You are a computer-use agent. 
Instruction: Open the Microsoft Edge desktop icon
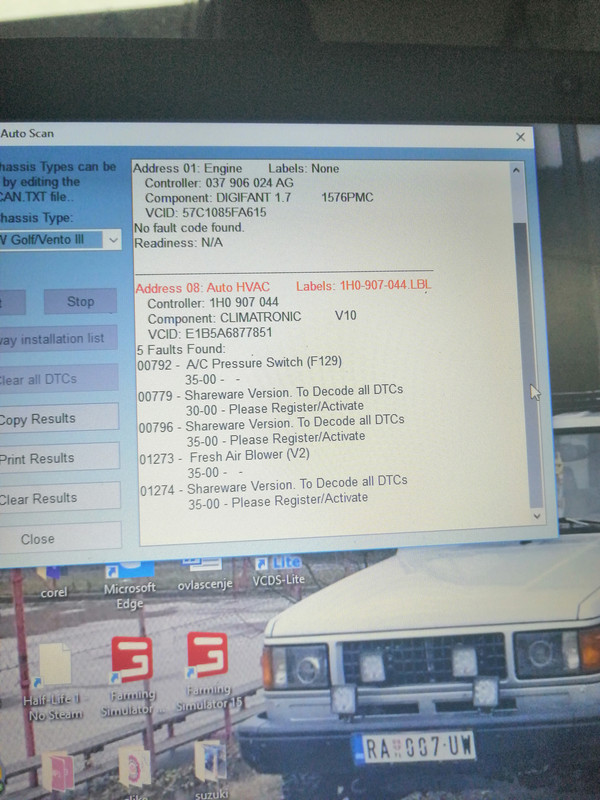[130, 584]
